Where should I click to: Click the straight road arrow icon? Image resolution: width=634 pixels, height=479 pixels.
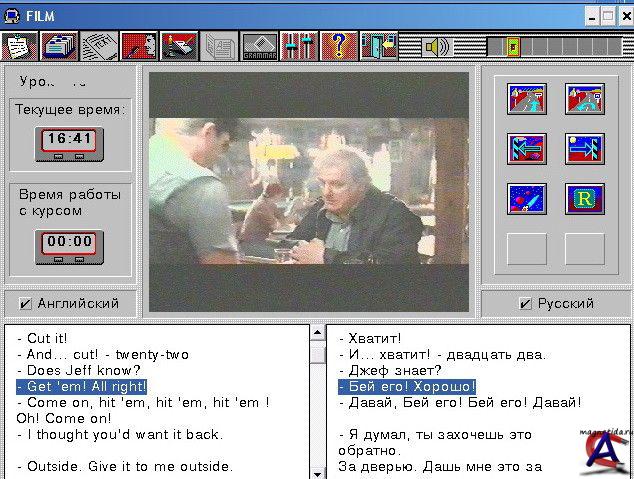coord(526,98)
